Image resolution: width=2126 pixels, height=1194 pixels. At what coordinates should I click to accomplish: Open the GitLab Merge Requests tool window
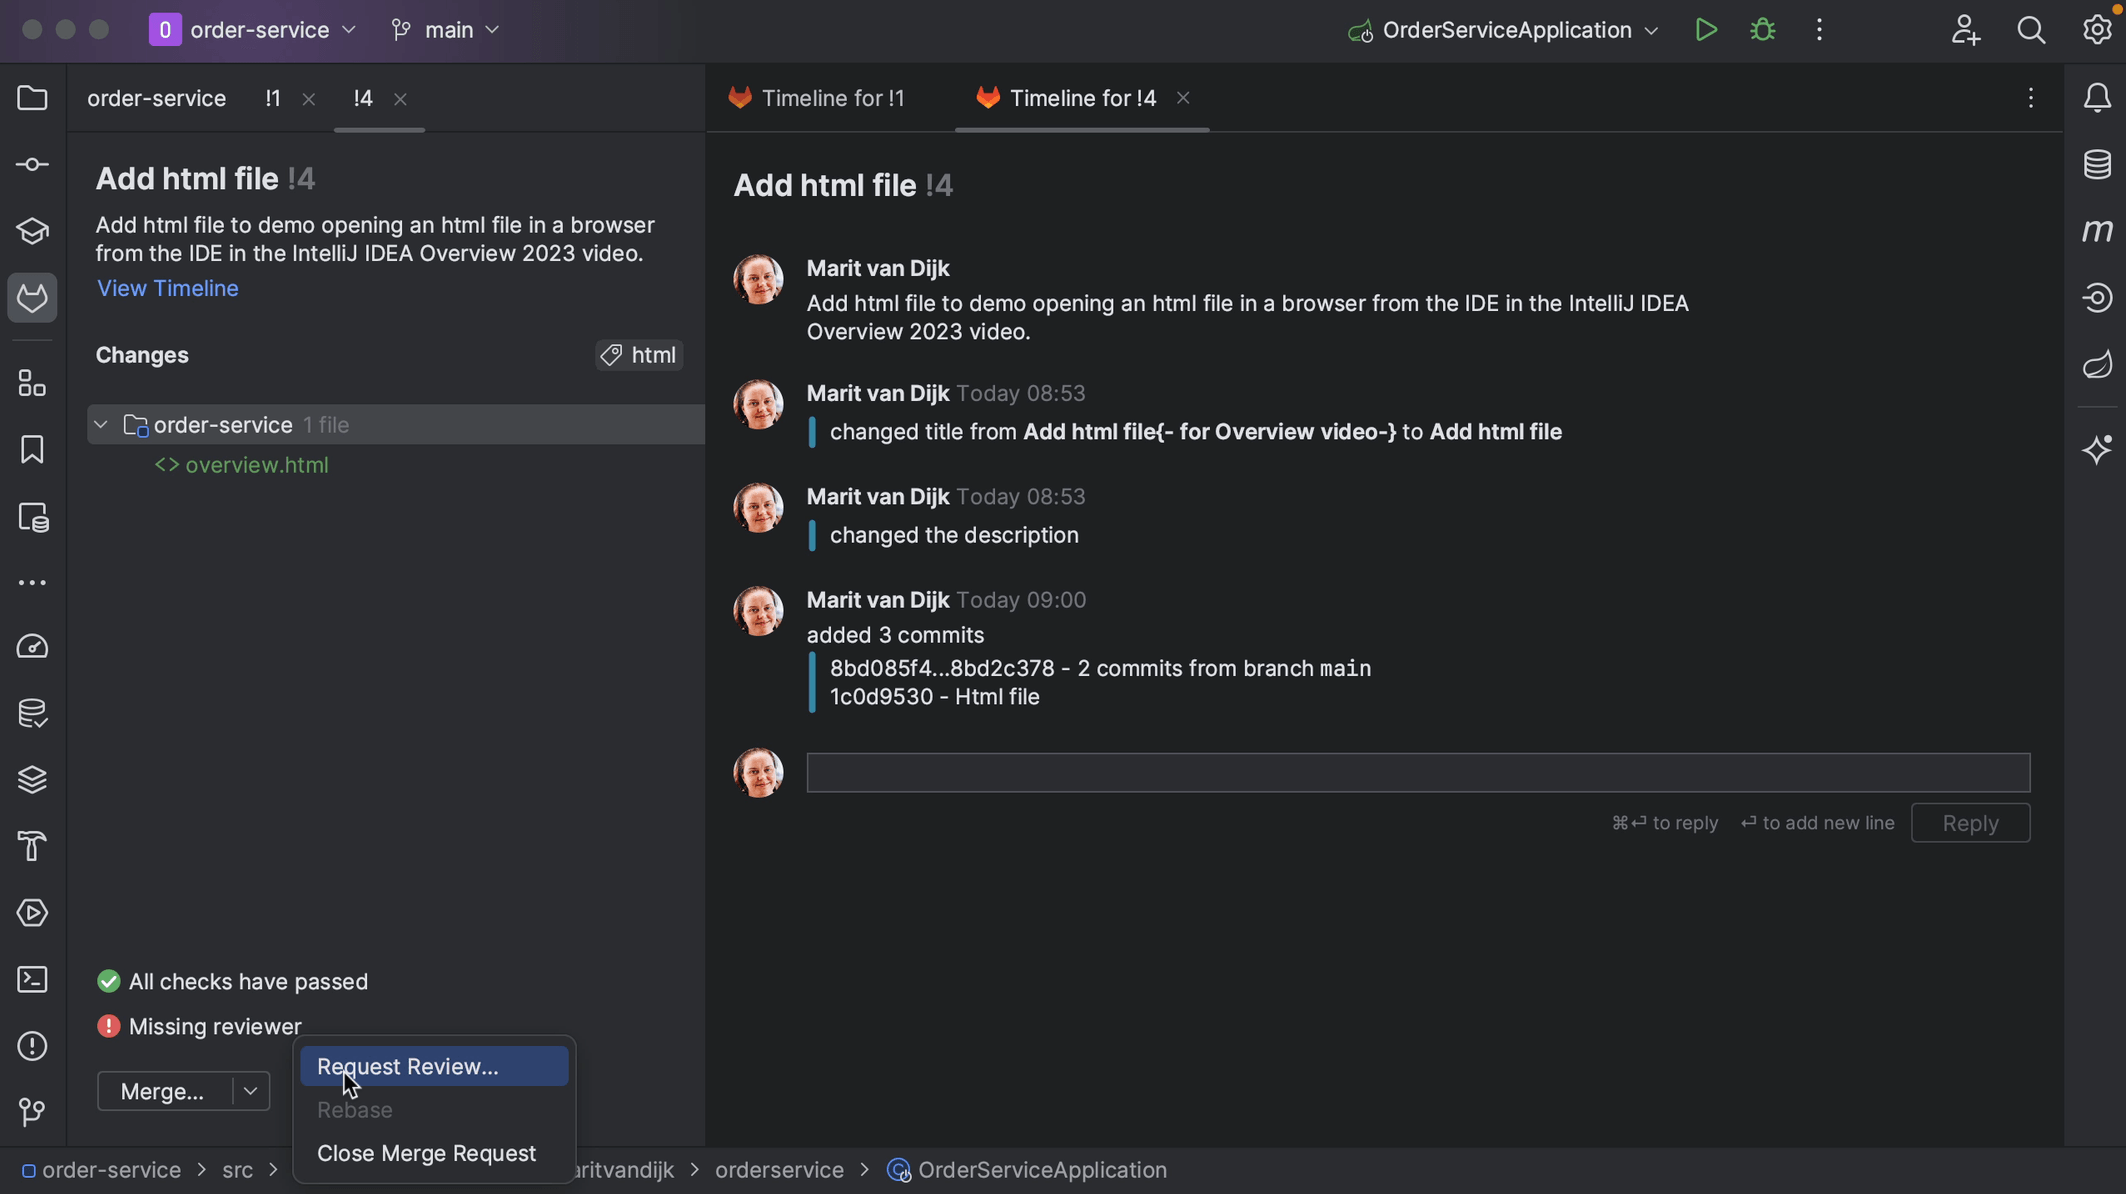32,298
